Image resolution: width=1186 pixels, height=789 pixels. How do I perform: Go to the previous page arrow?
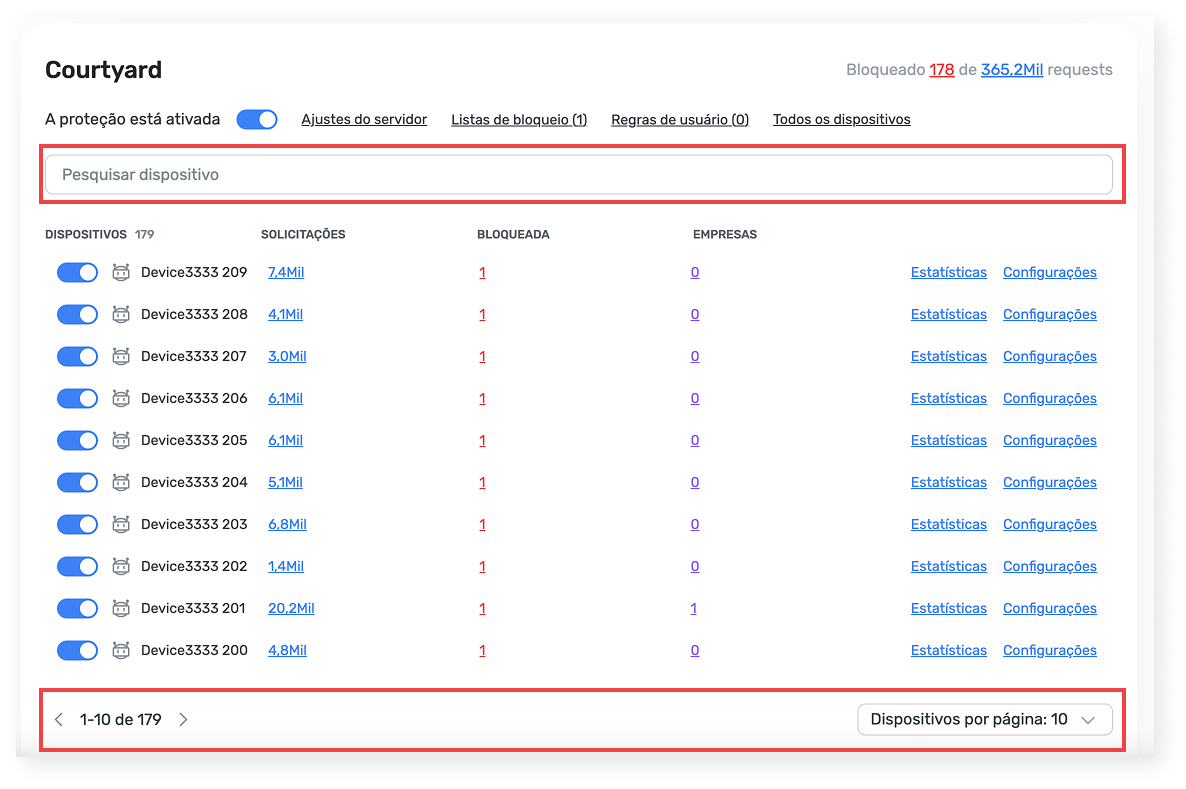click(x=59, y=719)
